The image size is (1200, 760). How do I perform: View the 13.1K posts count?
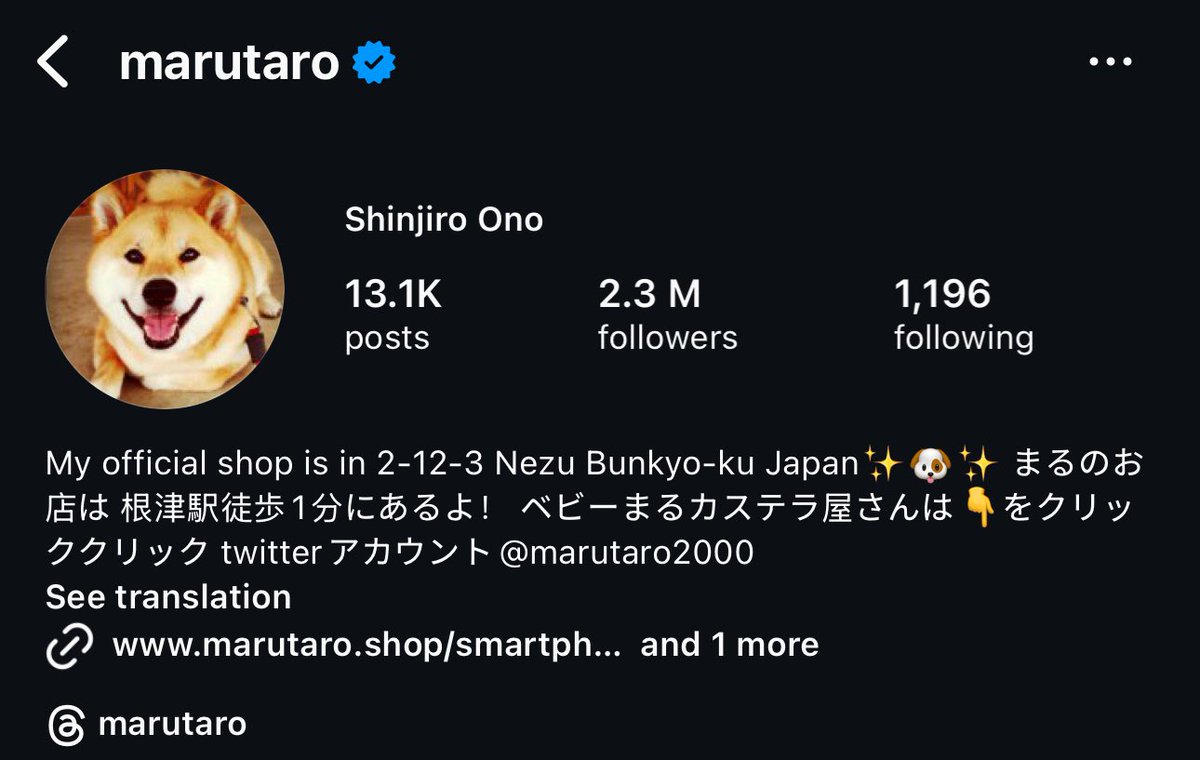(393, 315)
